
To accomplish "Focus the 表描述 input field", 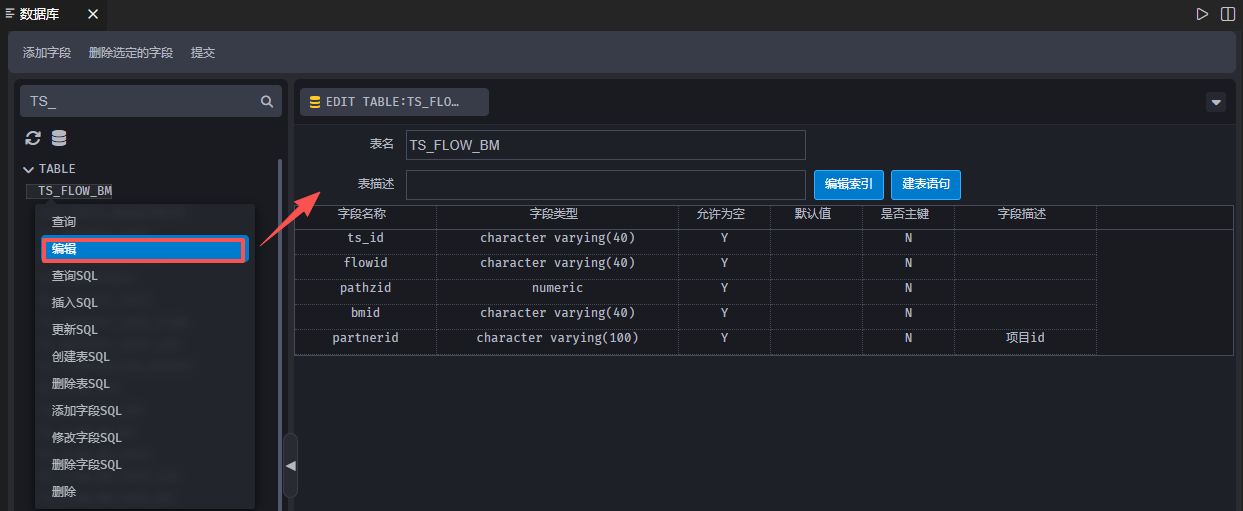I will (x=605, y=185).
